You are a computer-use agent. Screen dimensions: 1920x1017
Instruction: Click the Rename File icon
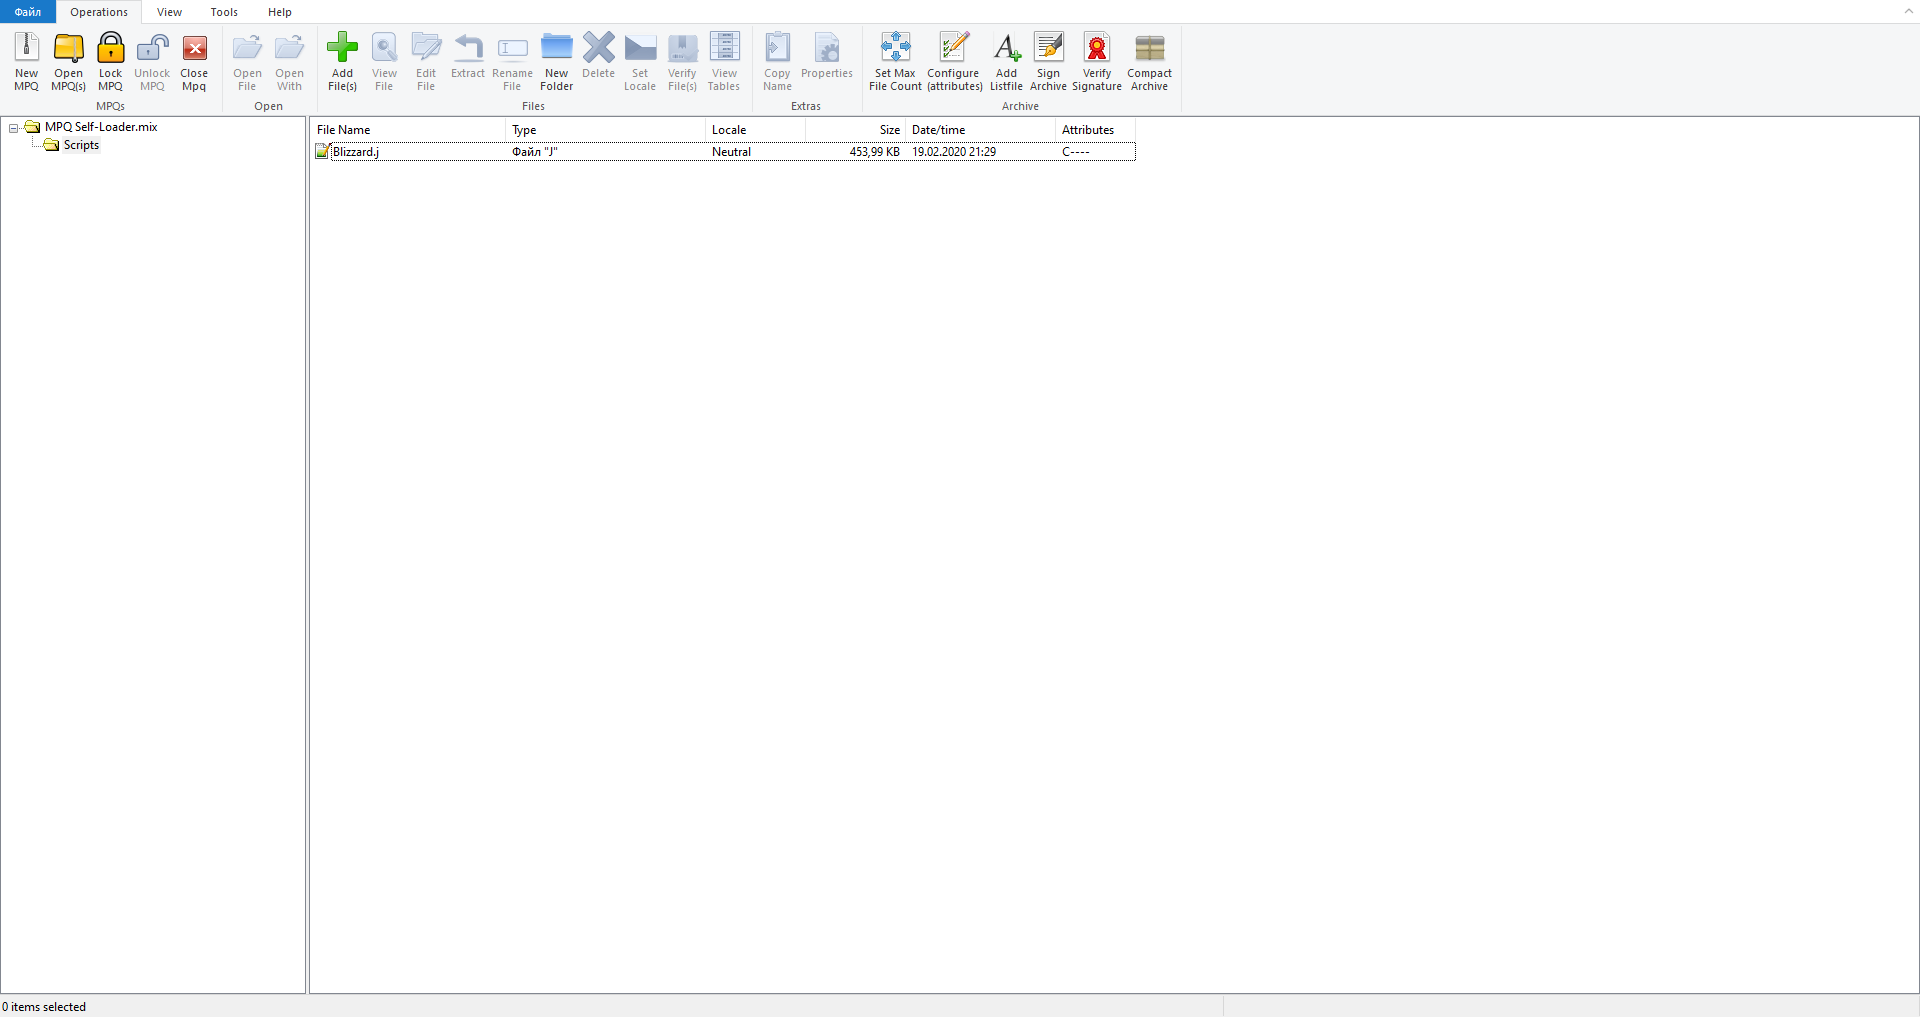(x=512, y=62)
